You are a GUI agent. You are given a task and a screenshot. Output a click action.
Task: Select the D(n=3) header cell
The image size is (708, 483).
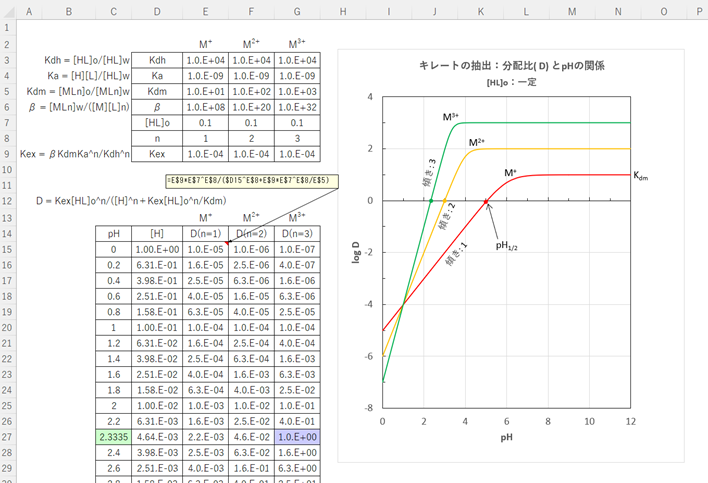tap(297, 233)
